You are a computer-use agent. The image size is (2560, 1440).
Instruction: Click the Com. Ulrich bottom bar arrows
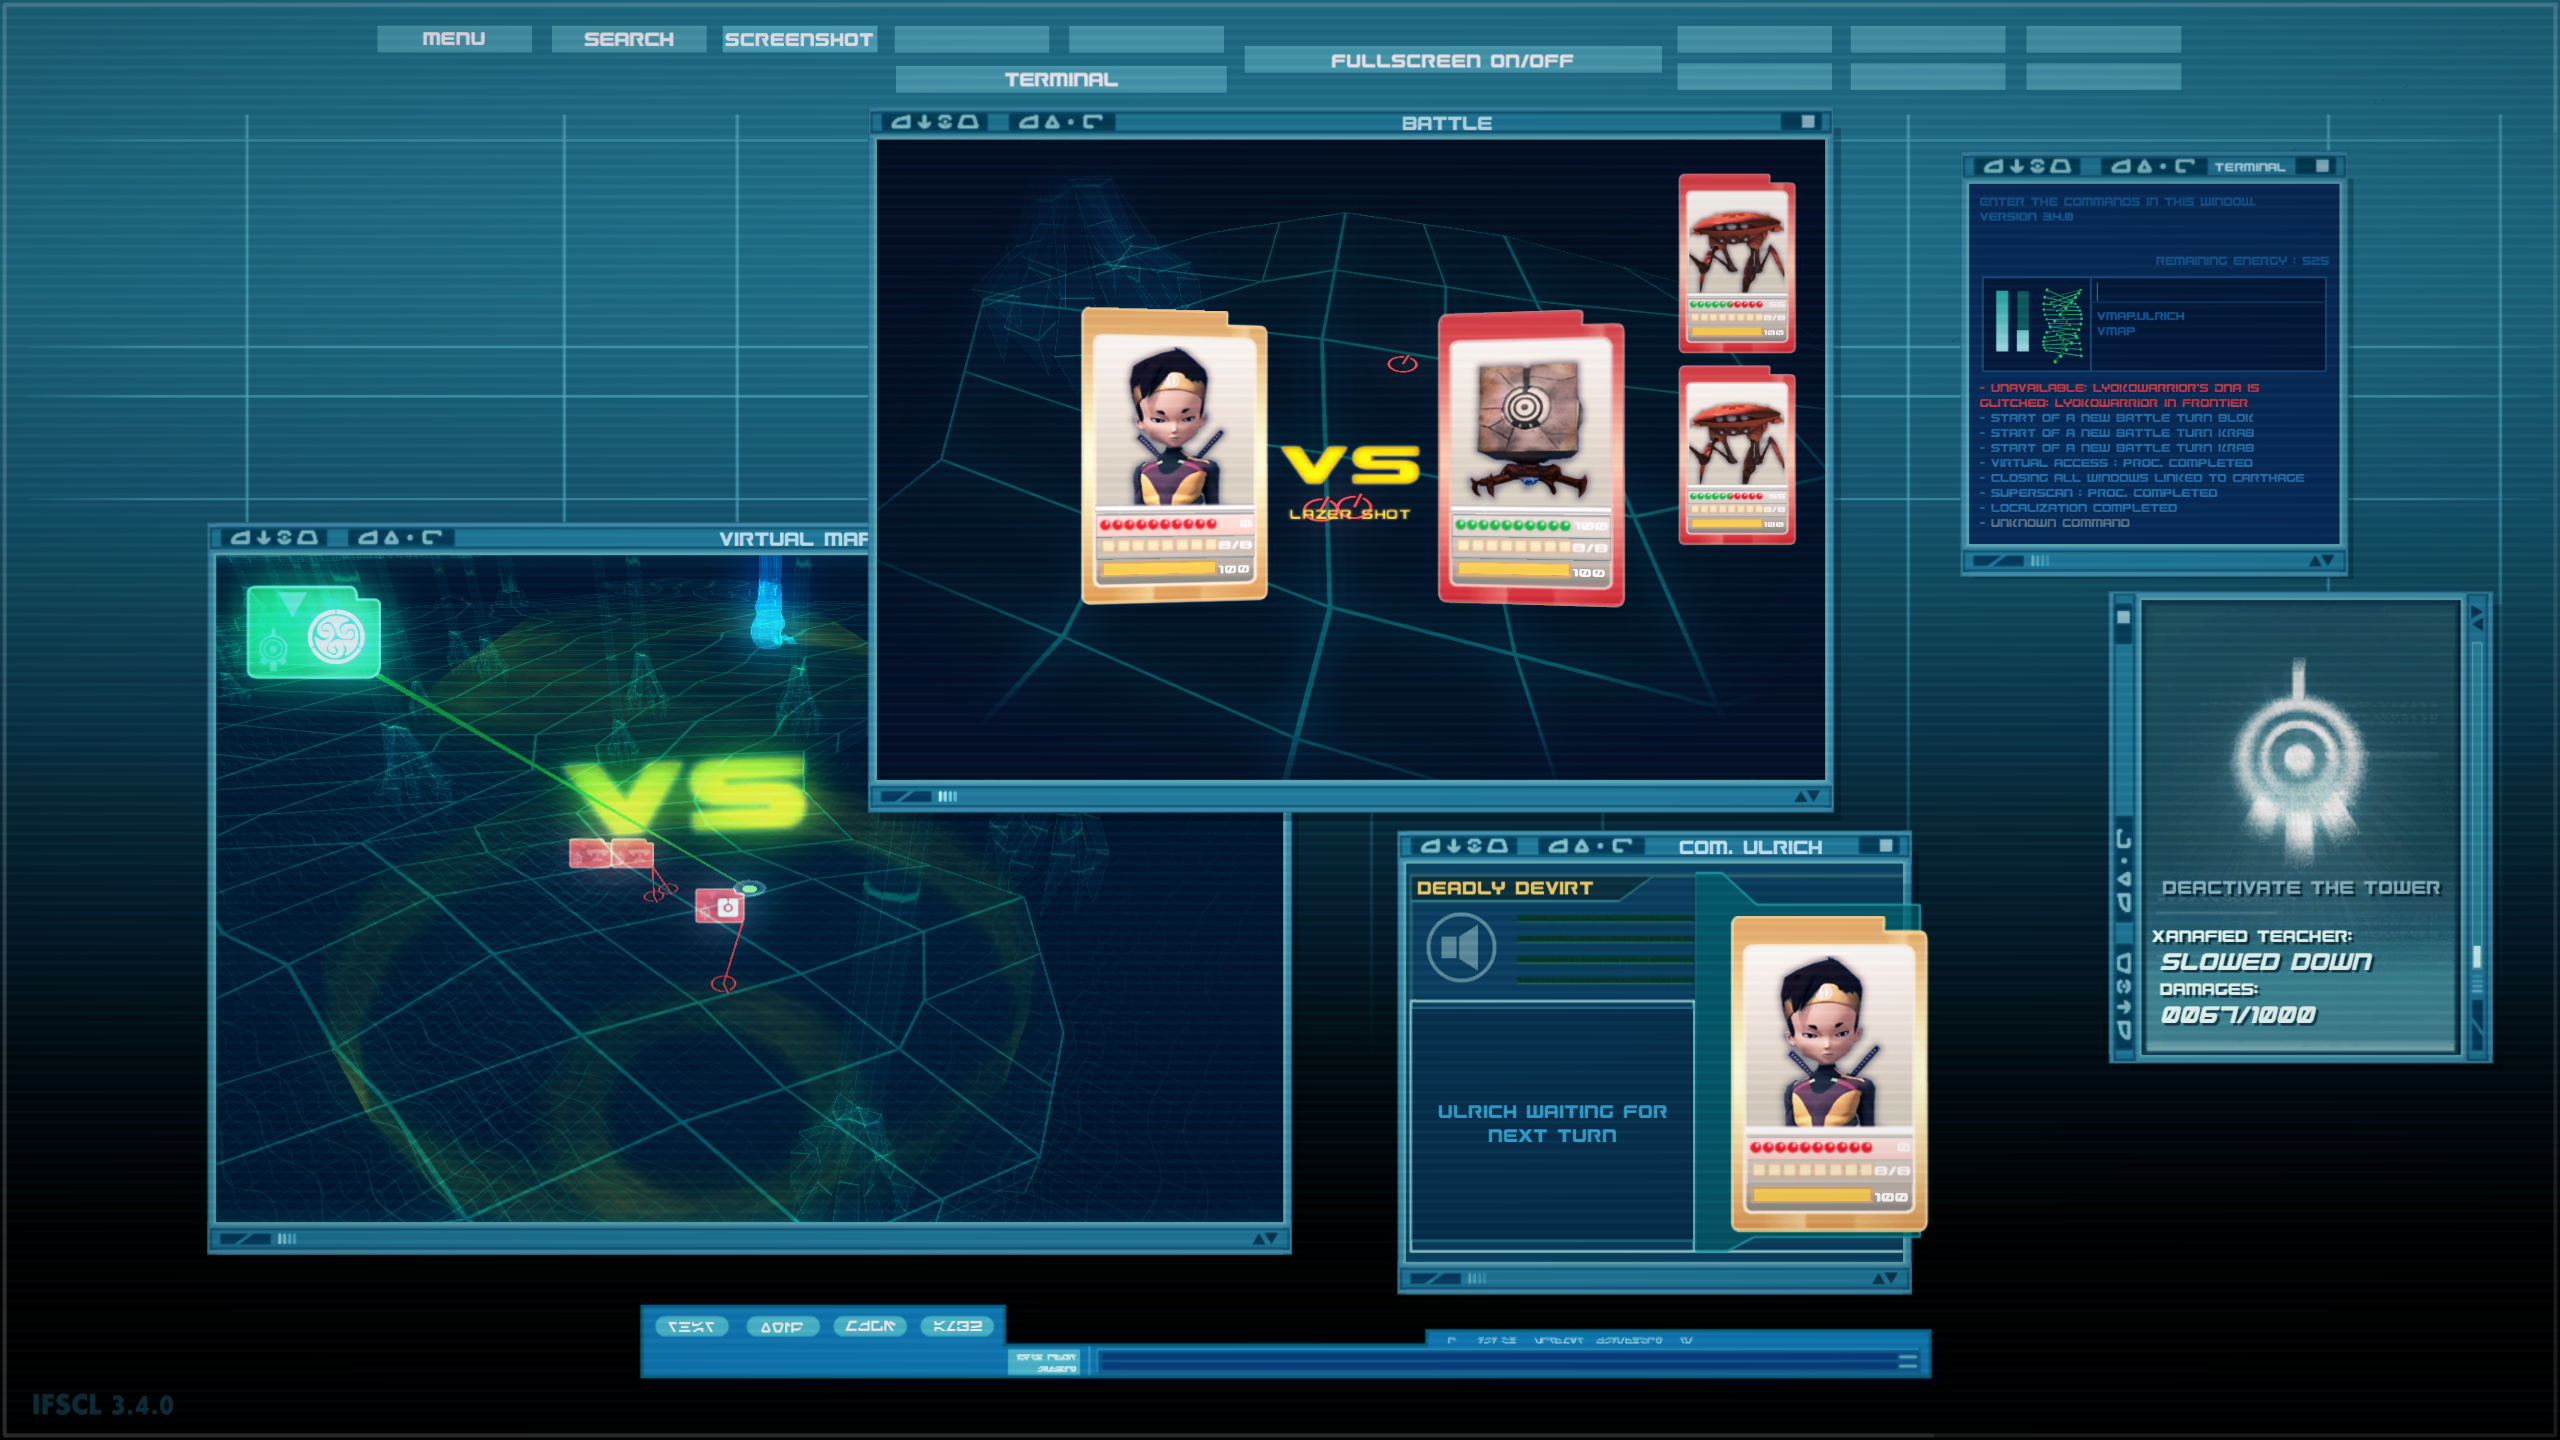pyautogui.click(x=1884, y=1279)
